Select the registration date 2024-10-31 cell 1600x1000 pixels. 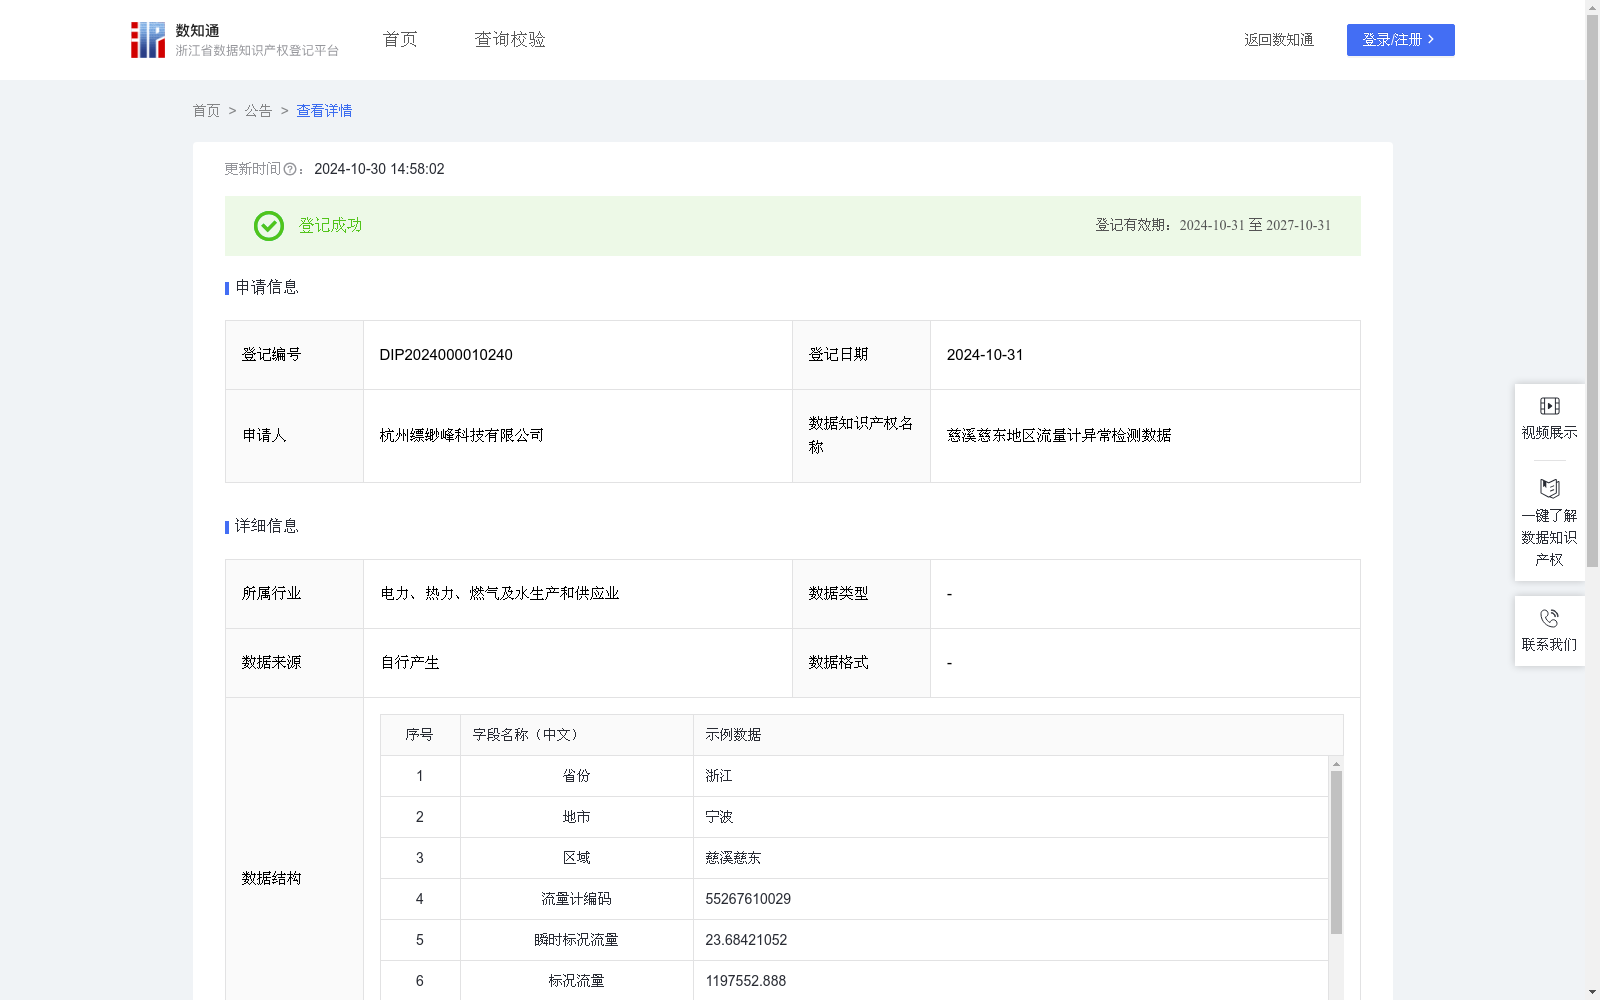coord(1145,355)
